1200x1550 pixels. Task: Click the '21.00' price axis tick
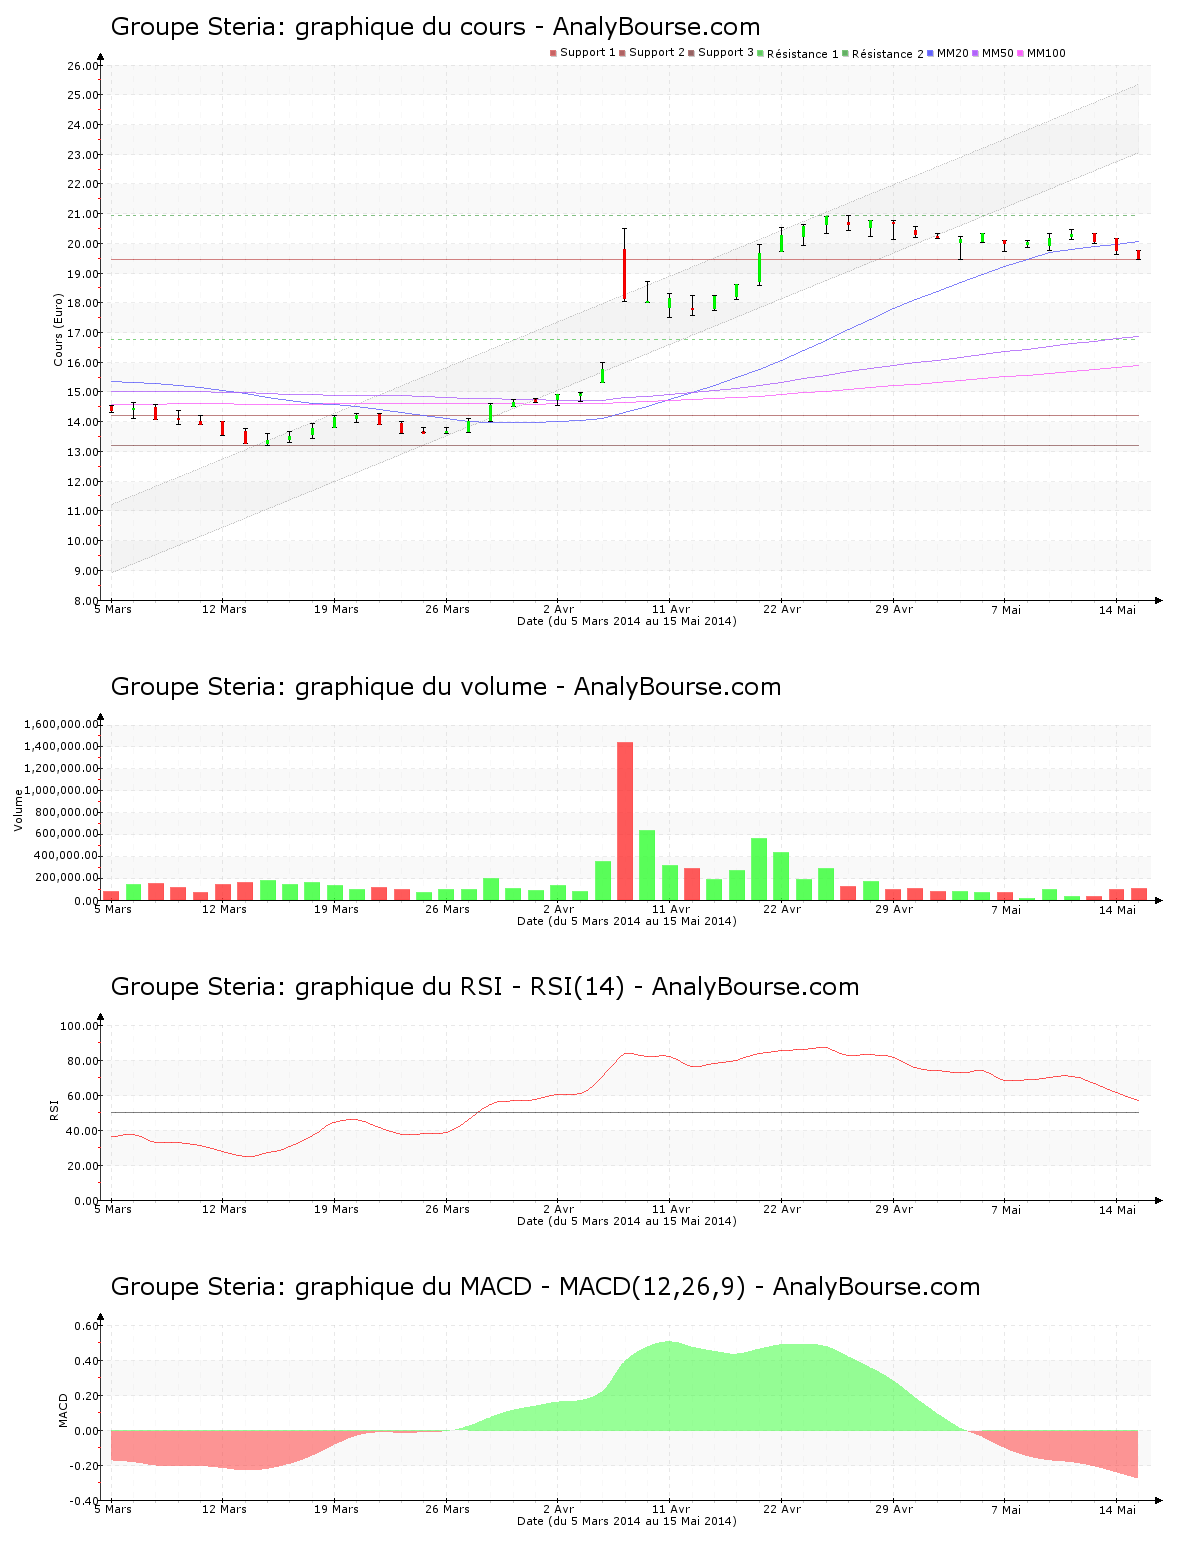(83, 214)
